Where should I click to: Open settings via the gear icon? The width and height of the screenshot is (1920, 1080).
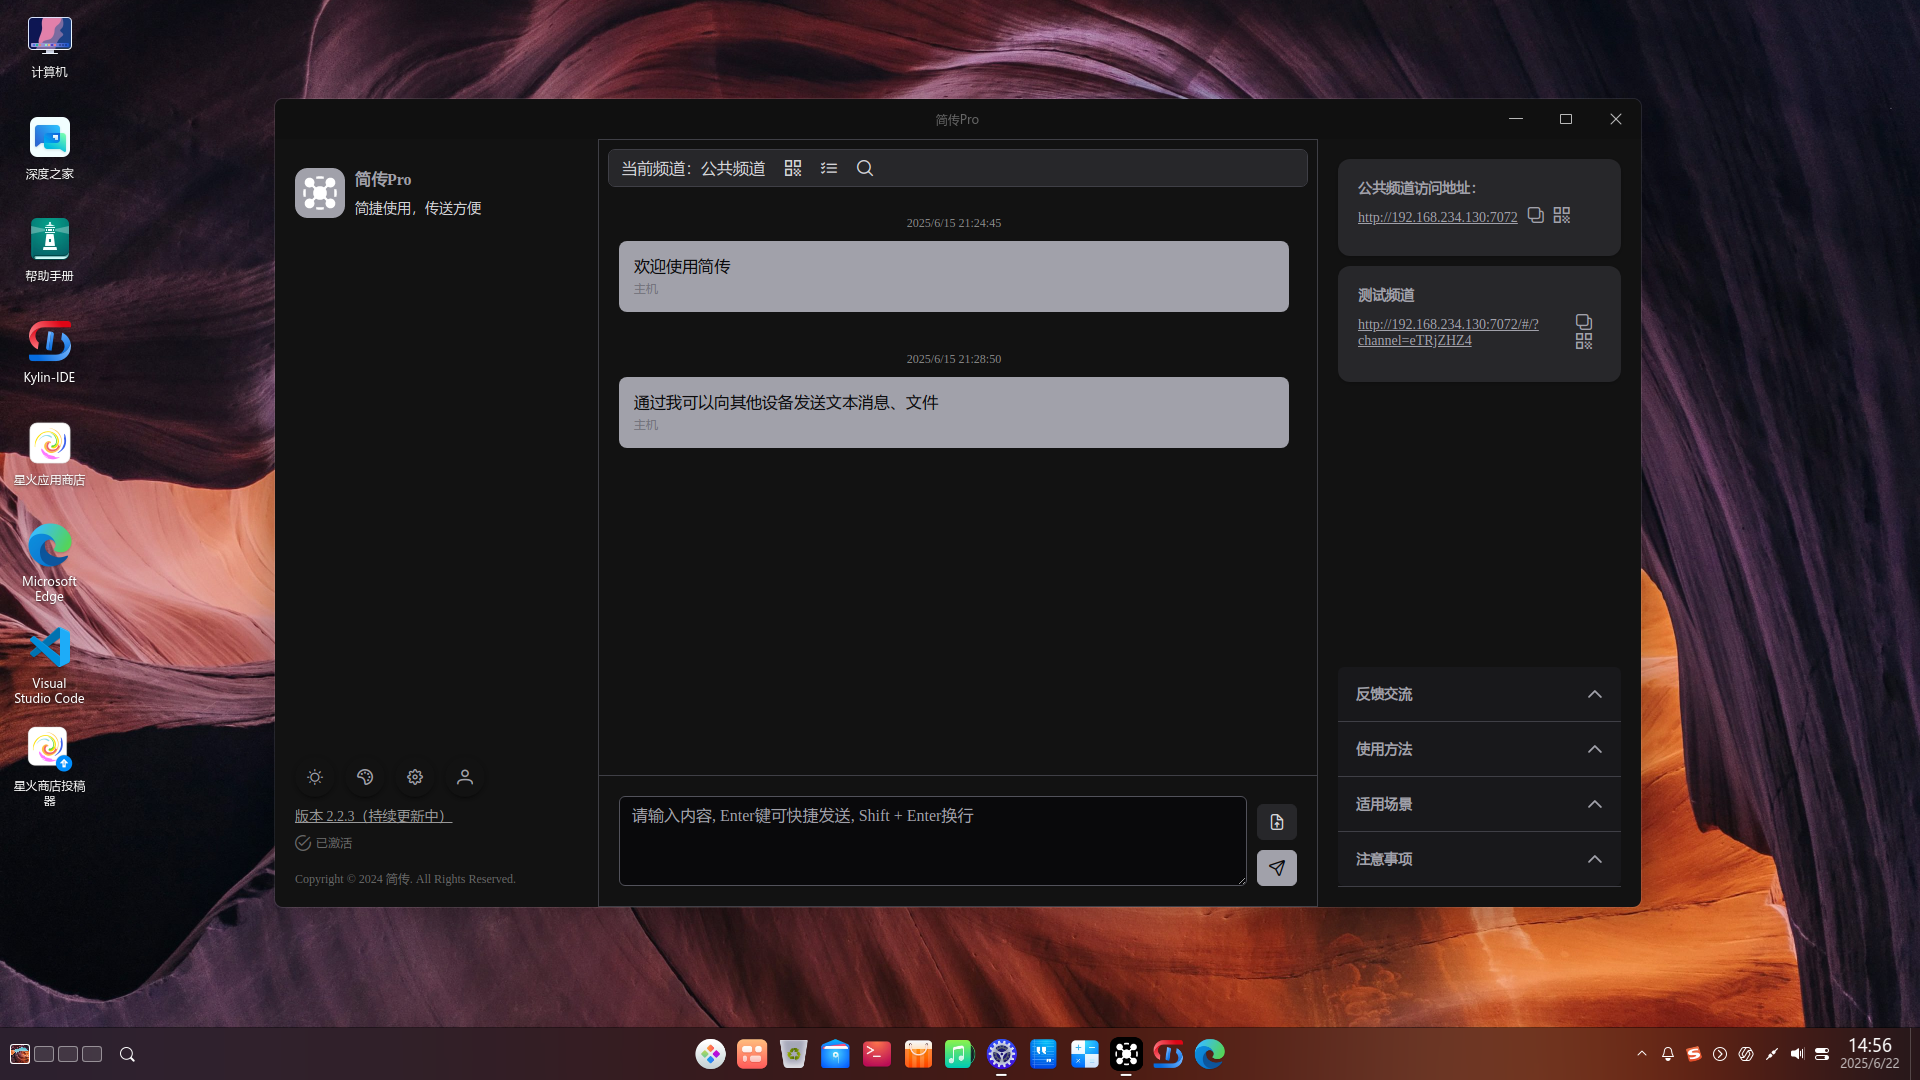[415, 777]
